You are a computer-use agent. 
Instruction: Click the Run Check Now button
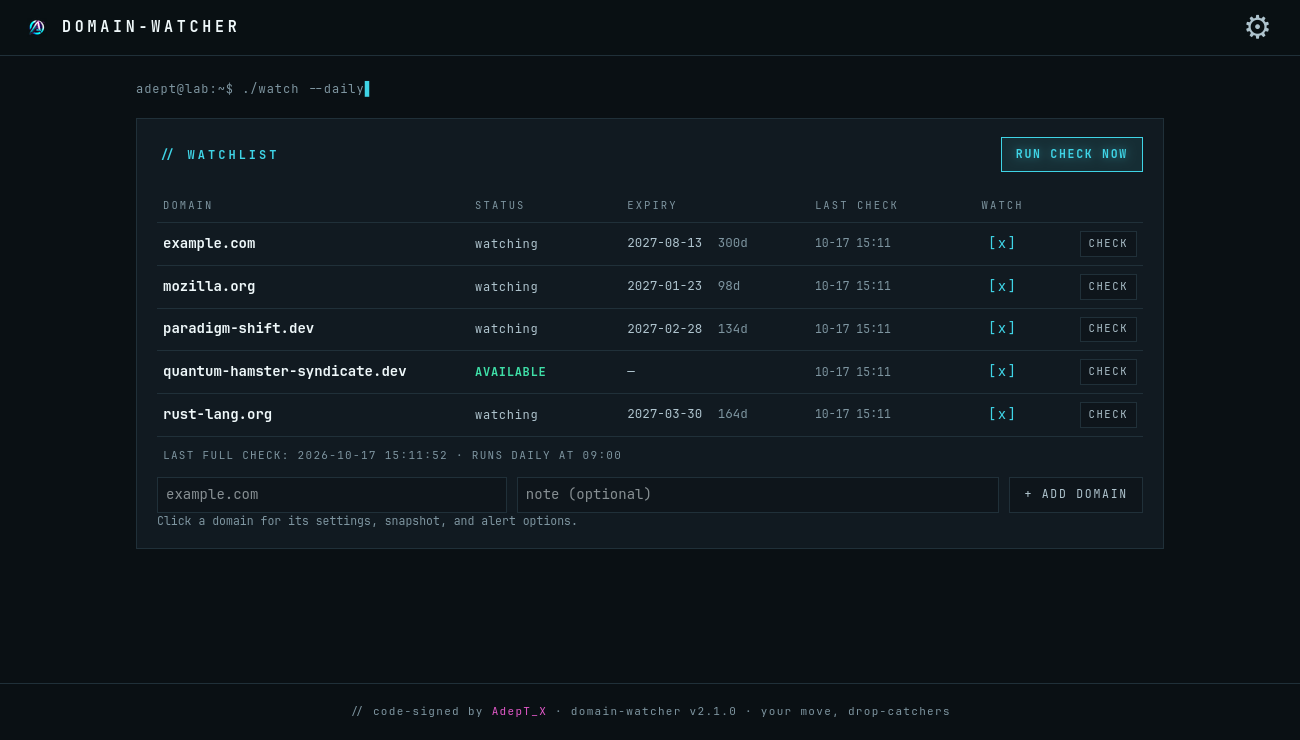(1072, 155)
